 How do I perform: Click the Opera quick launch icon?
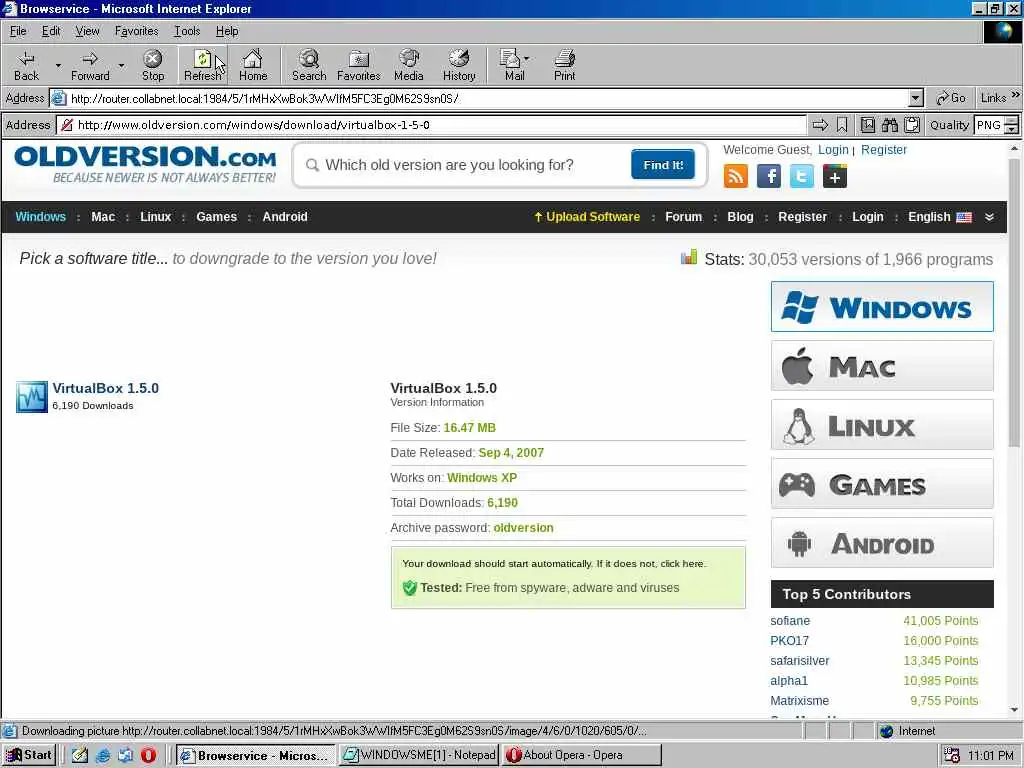(149, 755)
